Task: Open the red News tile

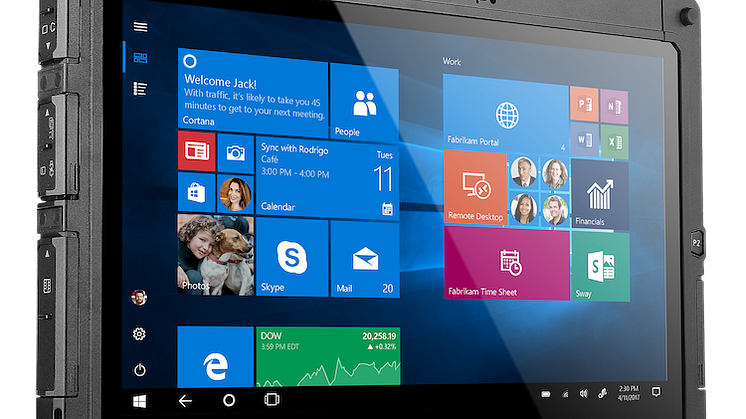Action: pos(196,151)
